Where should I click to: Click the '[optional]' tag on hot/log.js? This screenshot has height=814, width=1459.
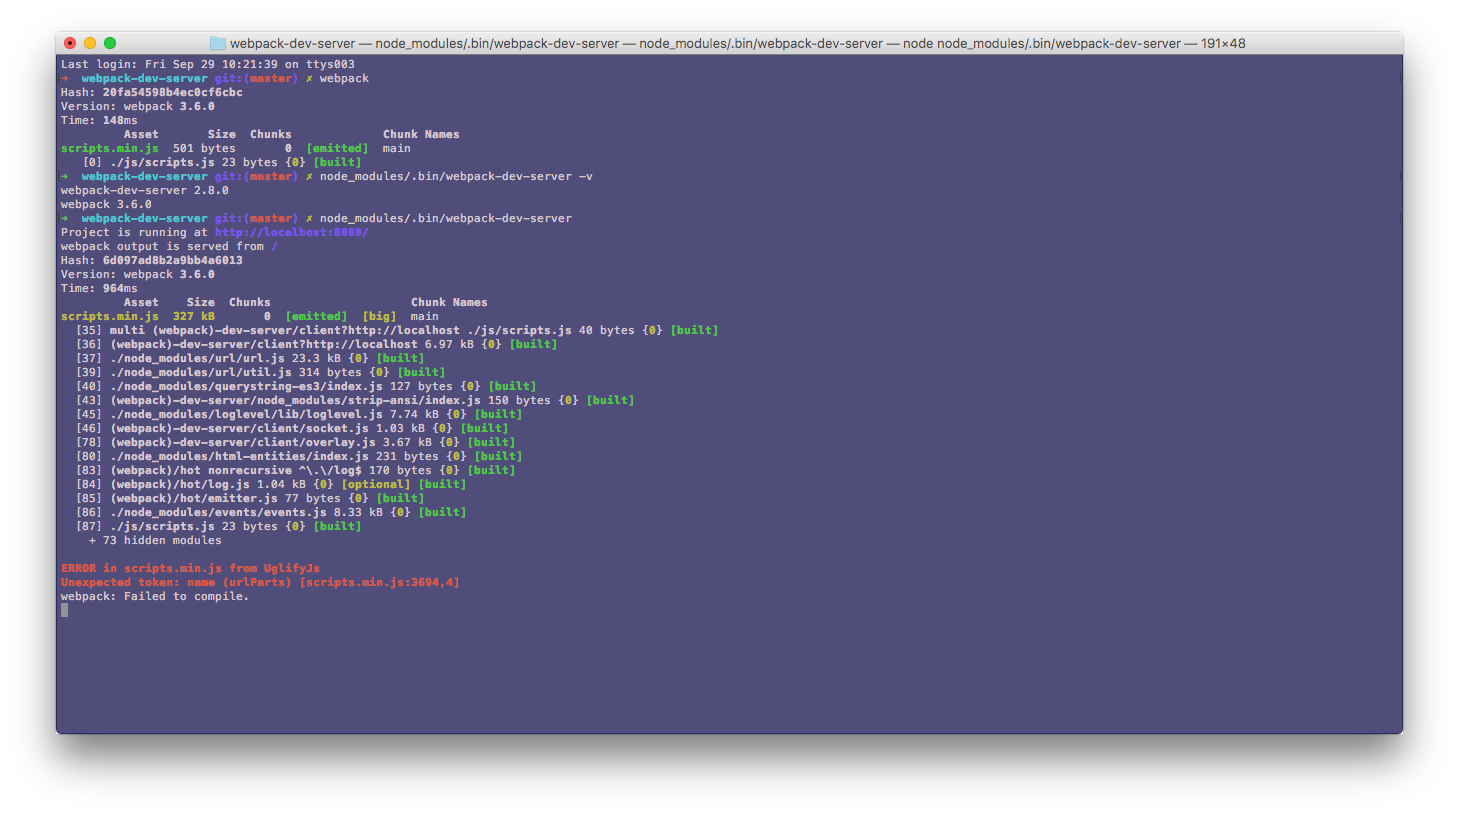pyautogui.click(x=376, y=484)
